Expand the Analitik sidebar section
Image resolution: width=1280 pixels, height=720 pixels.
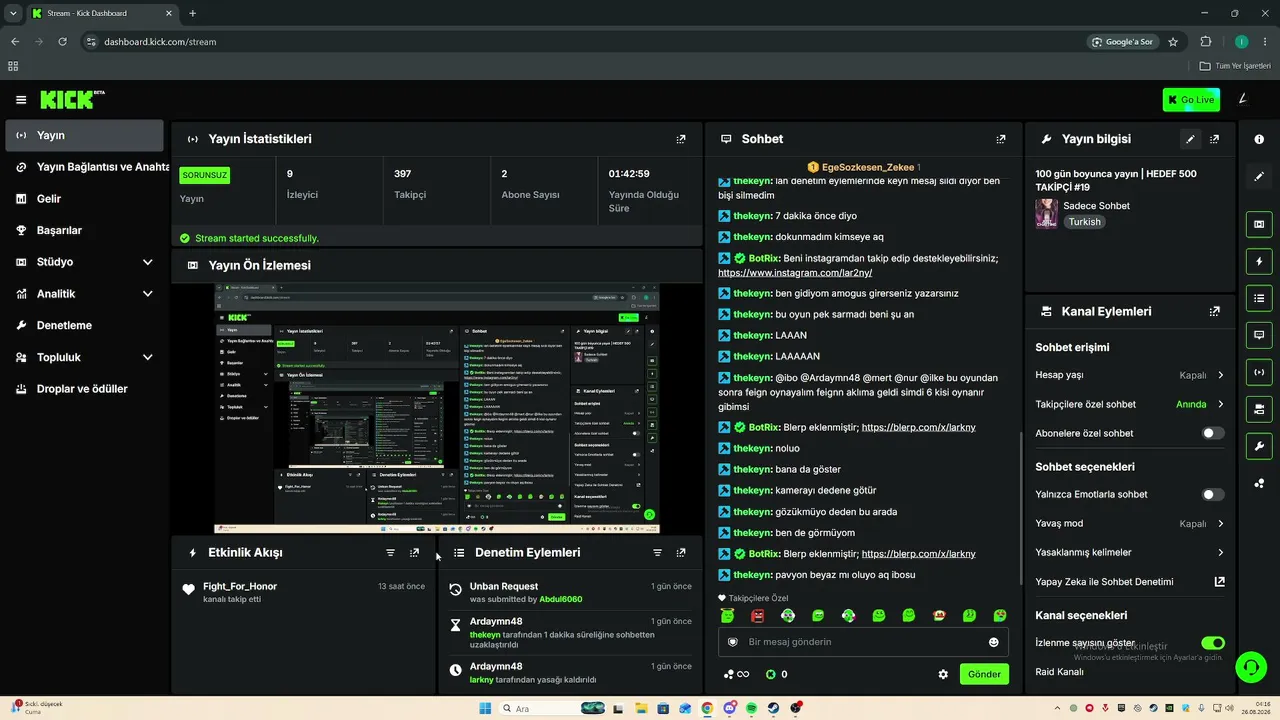click(x=85, y=294)
